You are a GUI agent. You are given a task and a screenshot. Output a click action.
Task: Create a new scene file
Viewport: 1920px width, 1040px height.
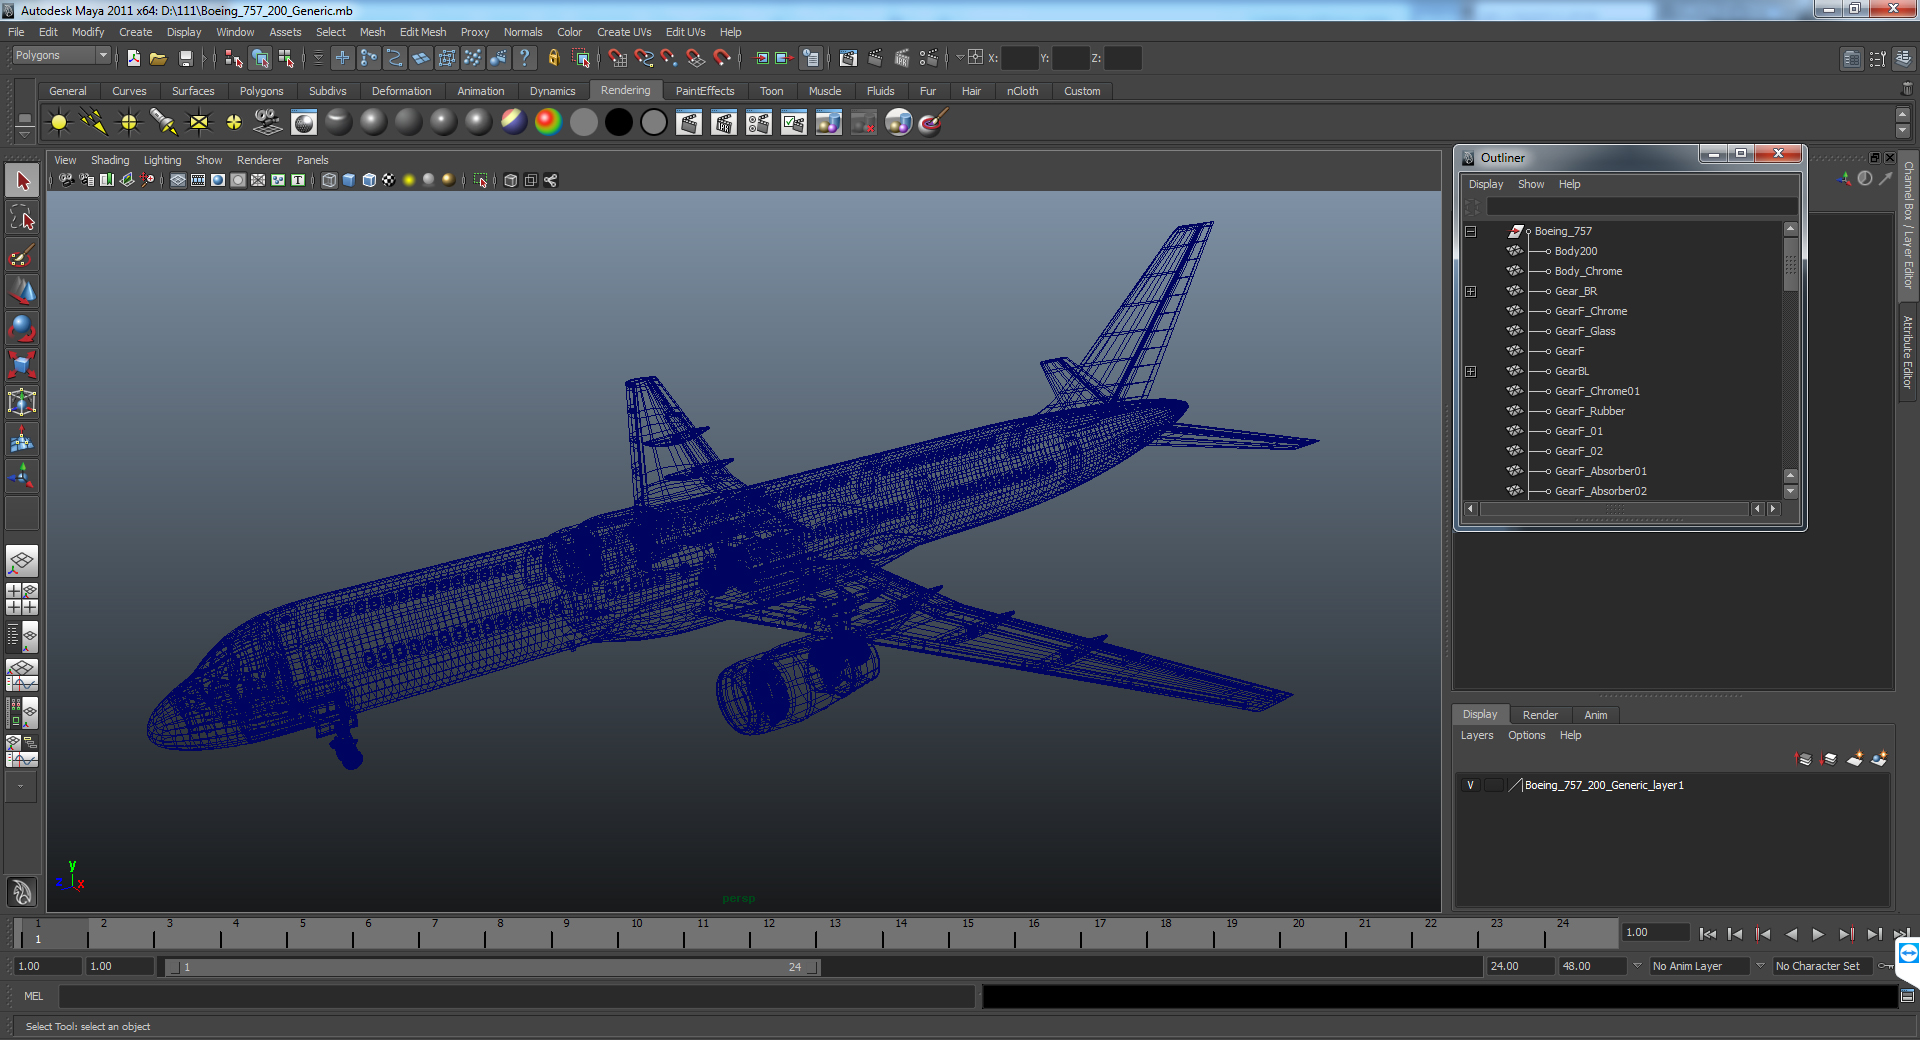click(133, 58)
